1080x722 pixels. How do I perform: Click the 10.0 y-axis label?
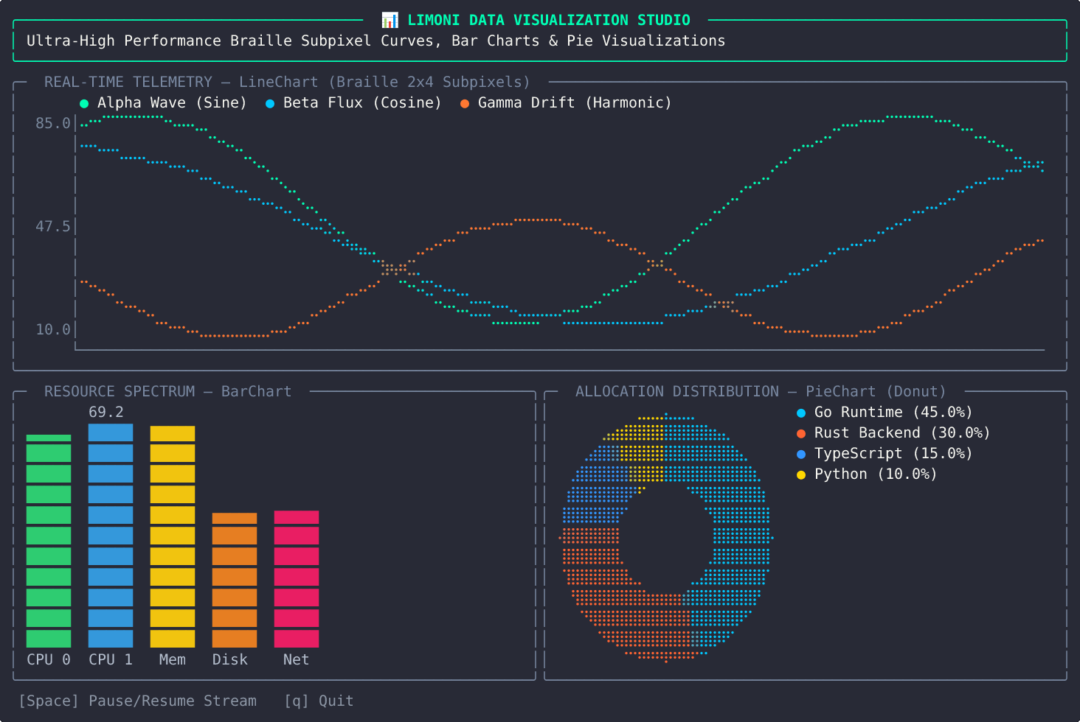(x=53, y=329)
